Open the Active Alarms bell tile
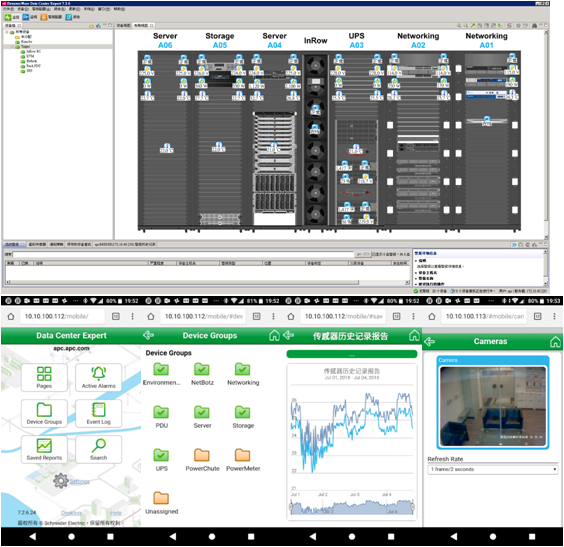This screenshot has width=564, height=547. click(99, 377)
